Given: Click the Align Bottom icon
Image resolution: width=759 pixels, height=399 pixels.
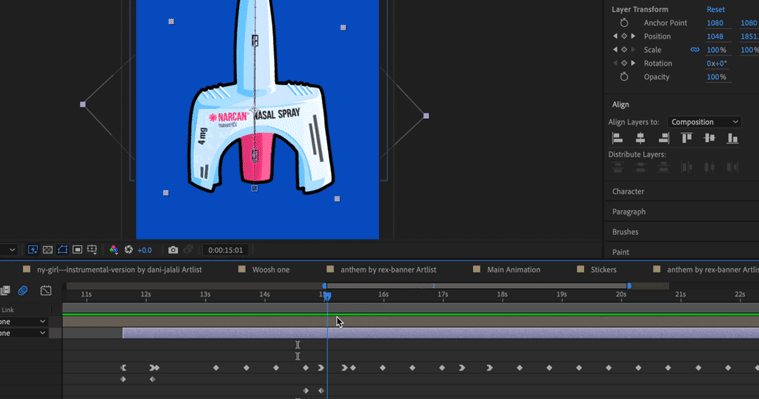Looking at the screenshot, I should (732, 138).
